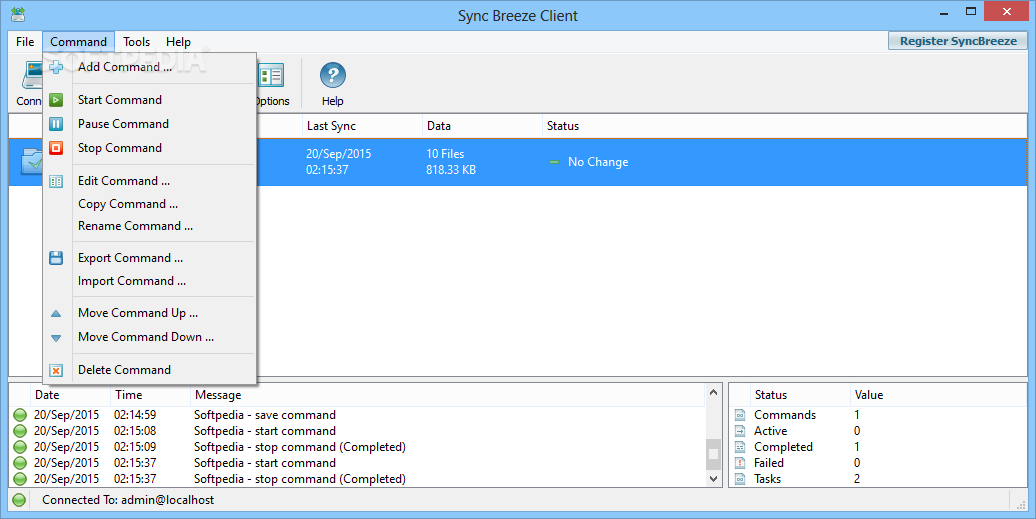Click the 20/Sep/2015 02:15:37 last sync cell
This screenshot has height=519, width=1036.
(338, 162)
